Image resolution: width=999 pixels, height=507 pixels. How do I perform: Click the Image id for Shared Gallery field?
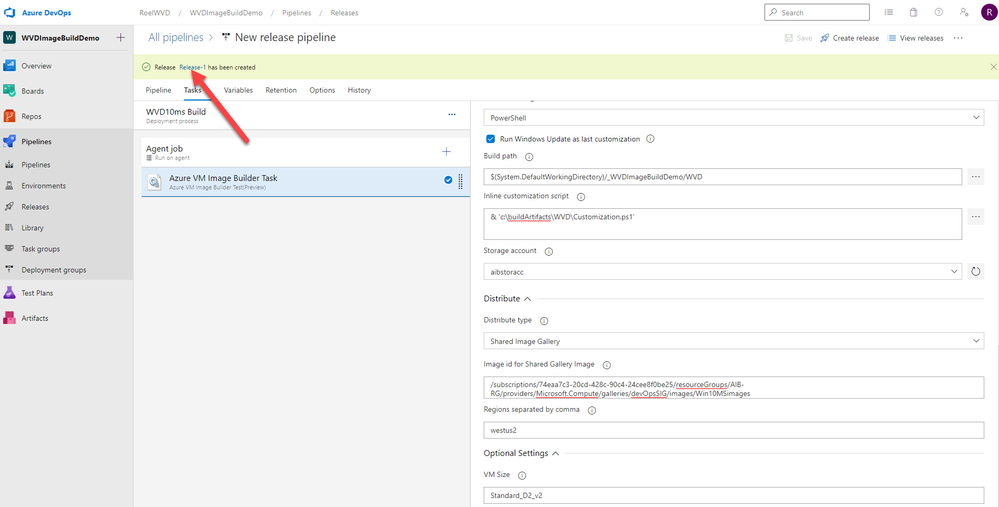(x=733, y=388)
